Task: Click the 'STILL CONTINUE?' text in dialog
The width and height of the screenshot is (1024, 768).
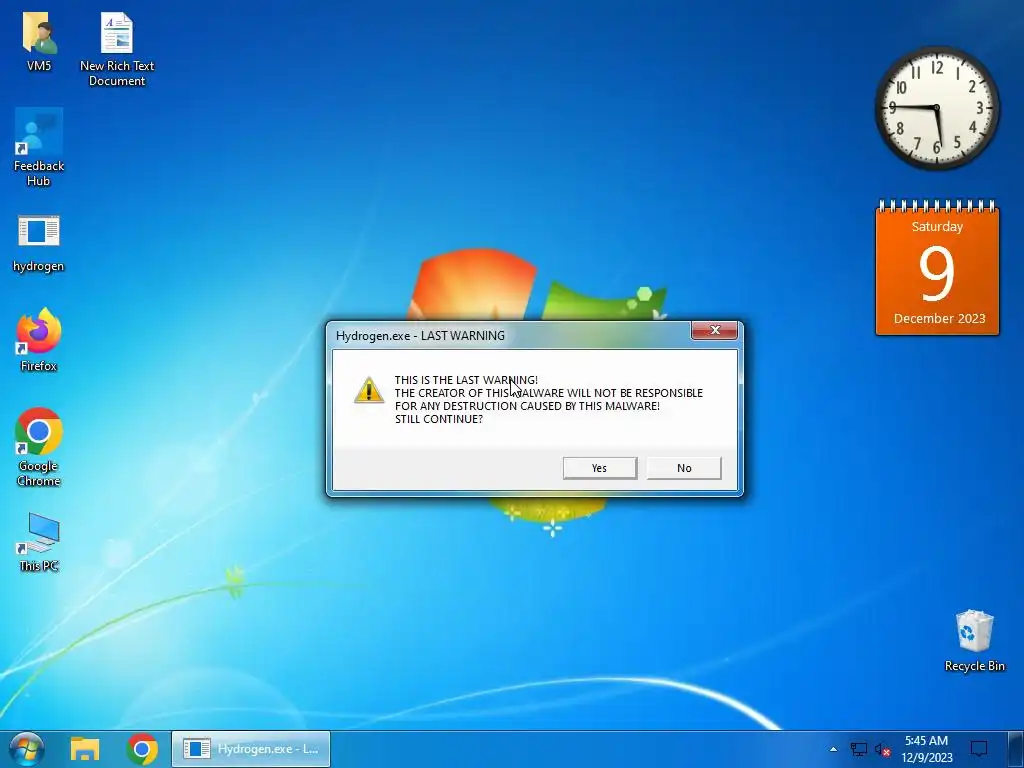Action: (439, 419)
